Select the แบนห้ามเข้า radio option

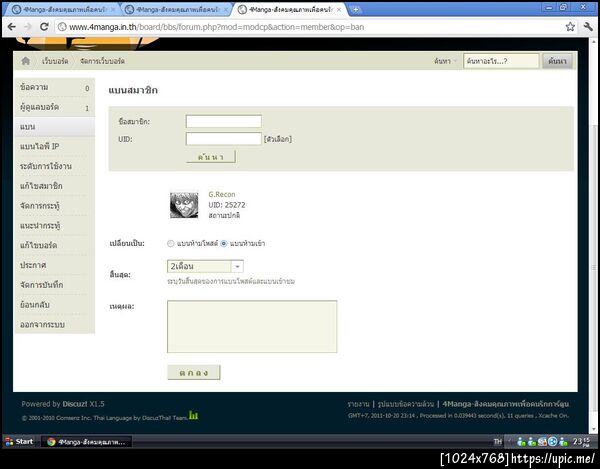[224, 243]
